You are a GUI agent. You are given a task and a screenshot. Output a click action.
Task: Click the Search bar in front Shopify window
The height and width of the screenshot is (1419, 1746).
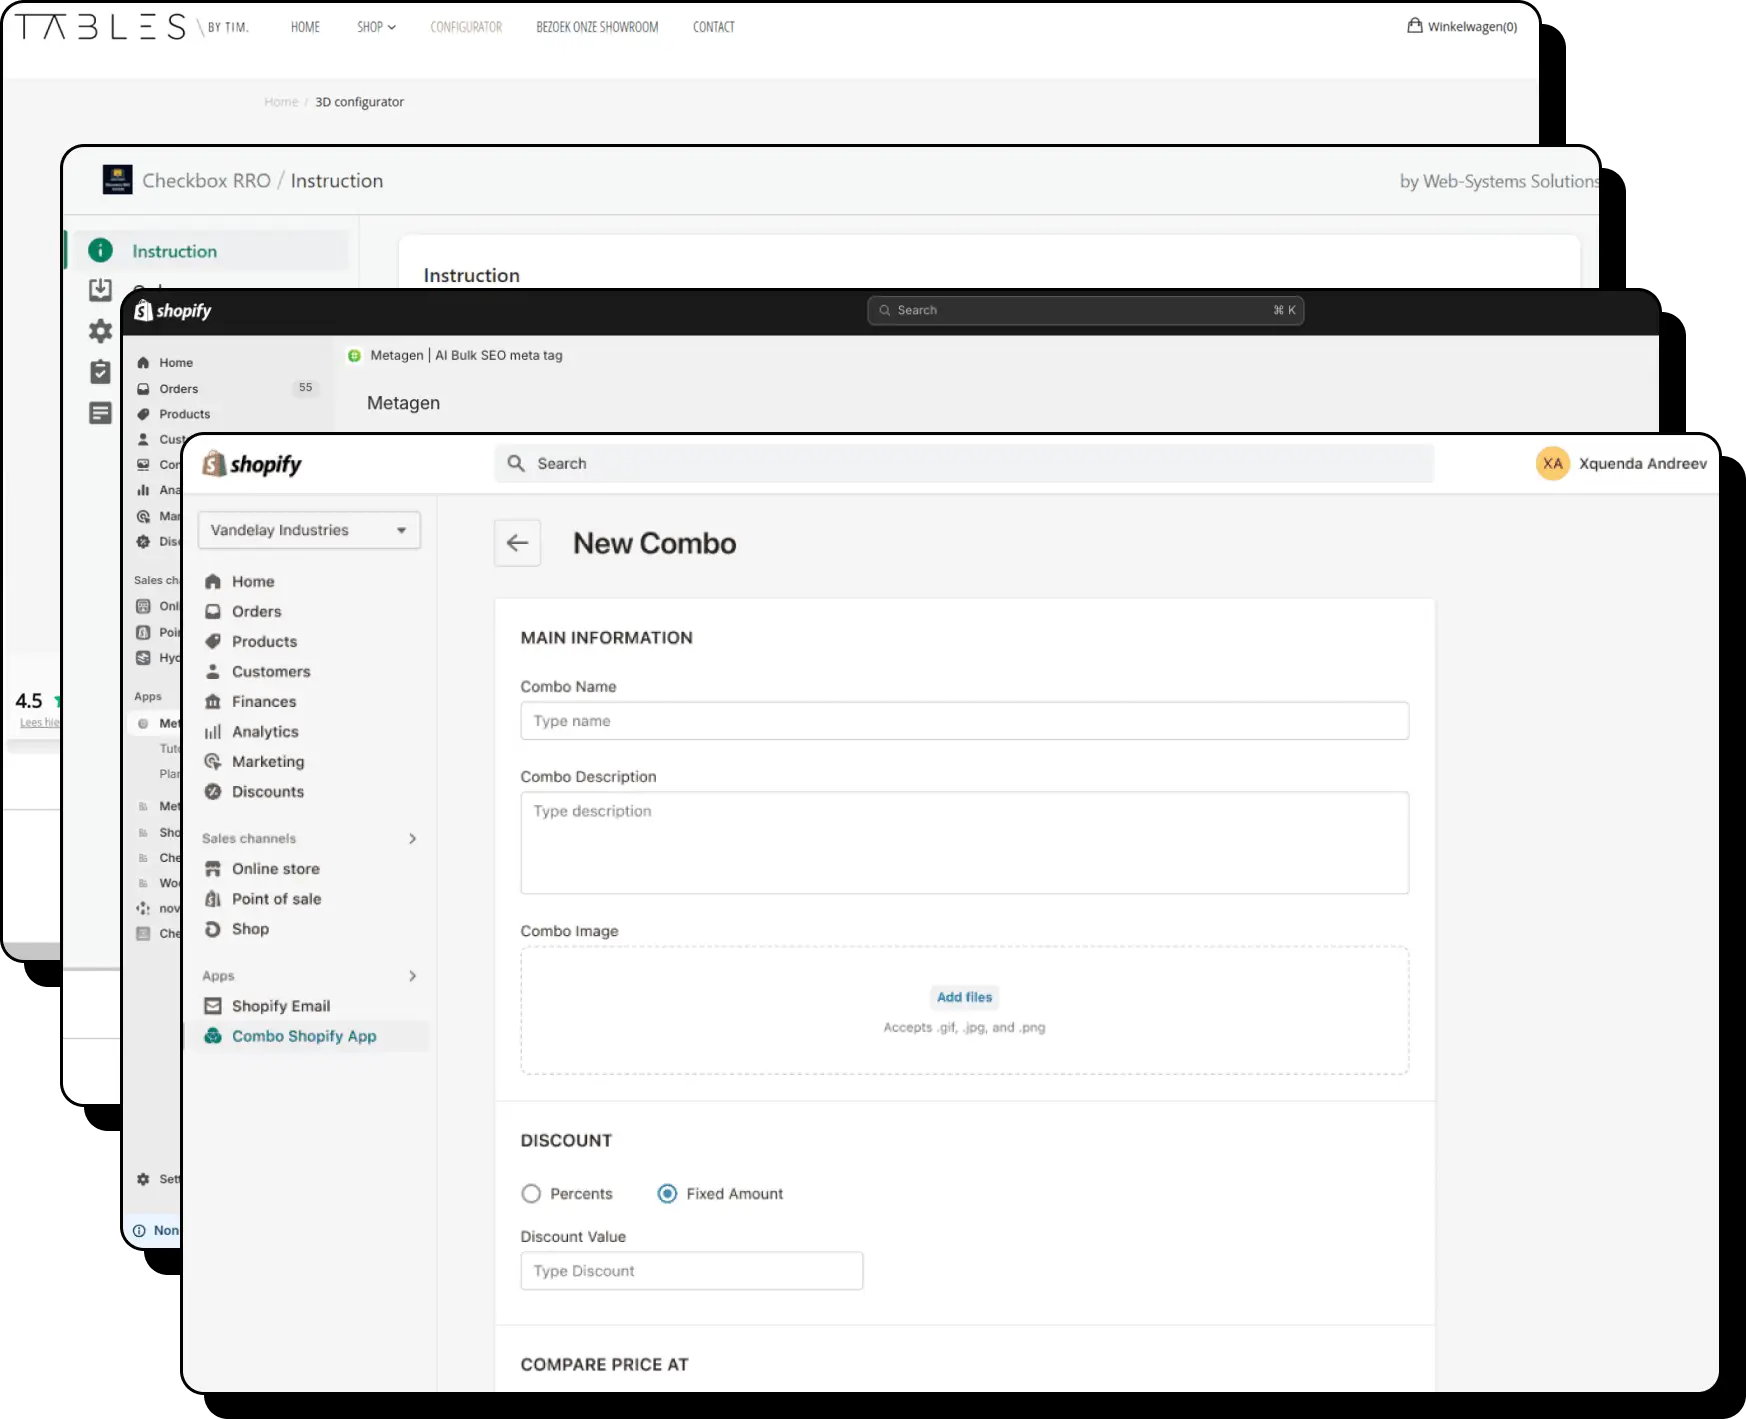click(963, 463)
